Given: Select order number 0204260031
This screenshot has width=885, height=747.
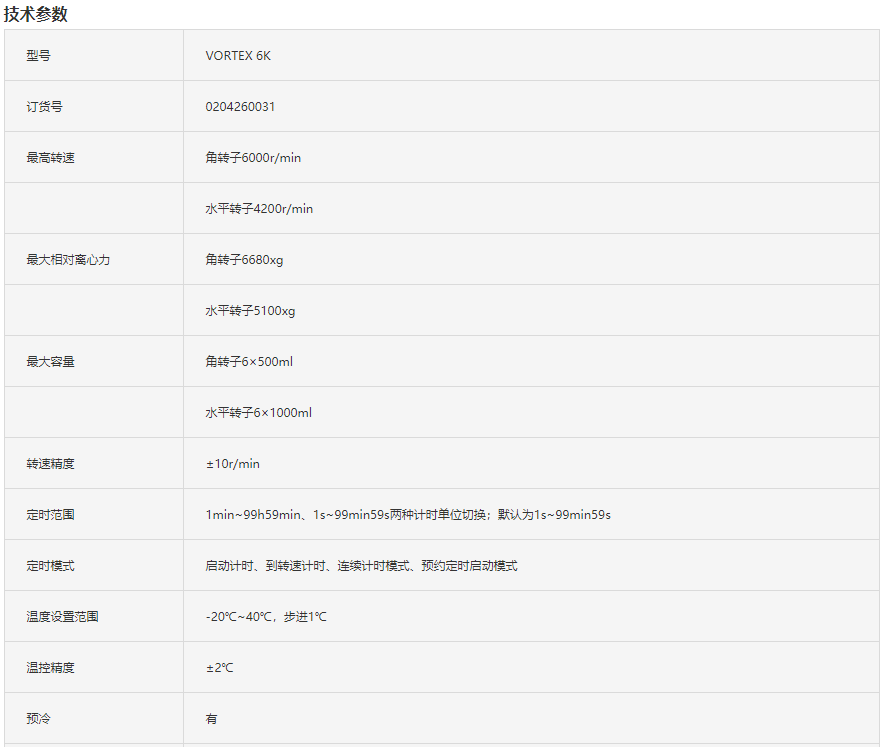Looking at the screenshot, I should click(x=240, y=107).
